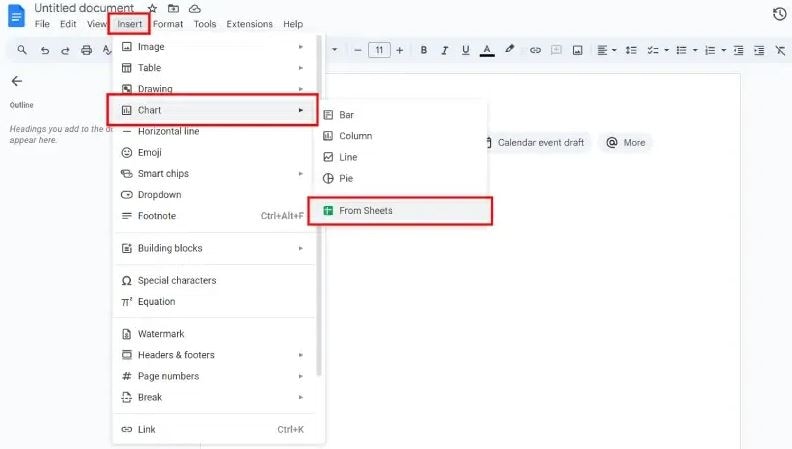Increase the font size

400,50
